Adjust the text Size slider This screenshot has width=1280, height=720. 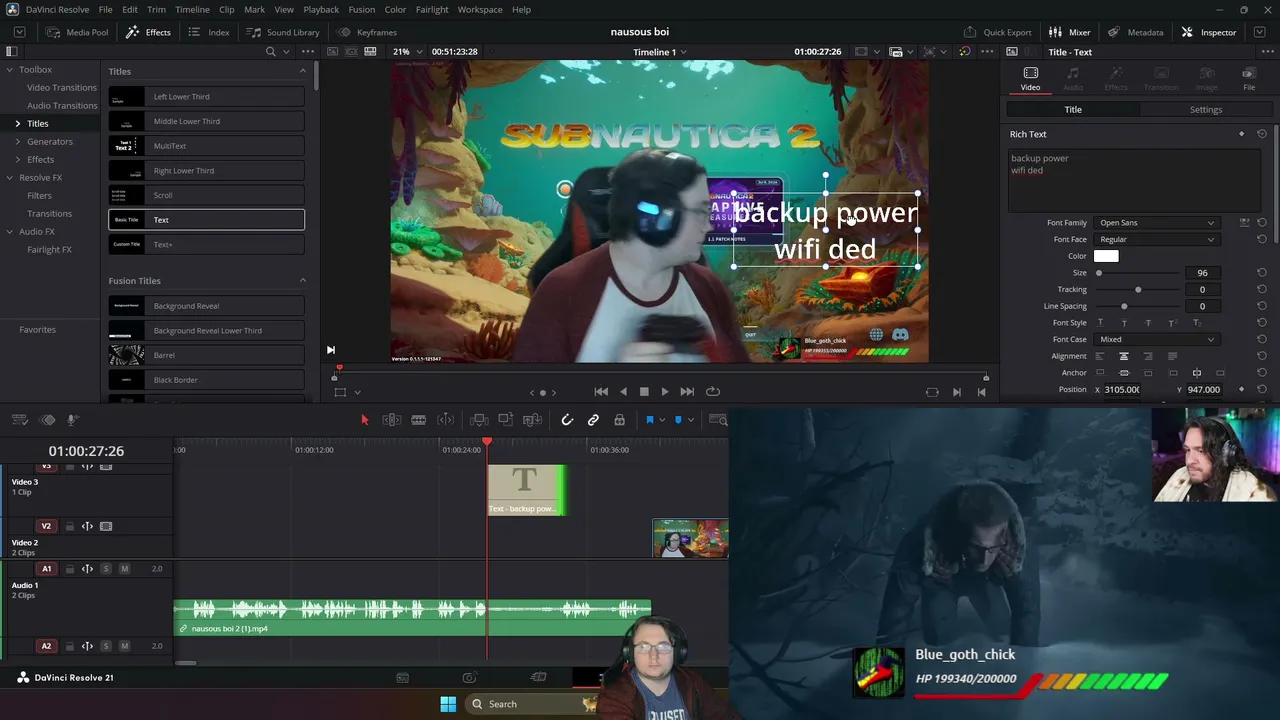[1138, 273]
